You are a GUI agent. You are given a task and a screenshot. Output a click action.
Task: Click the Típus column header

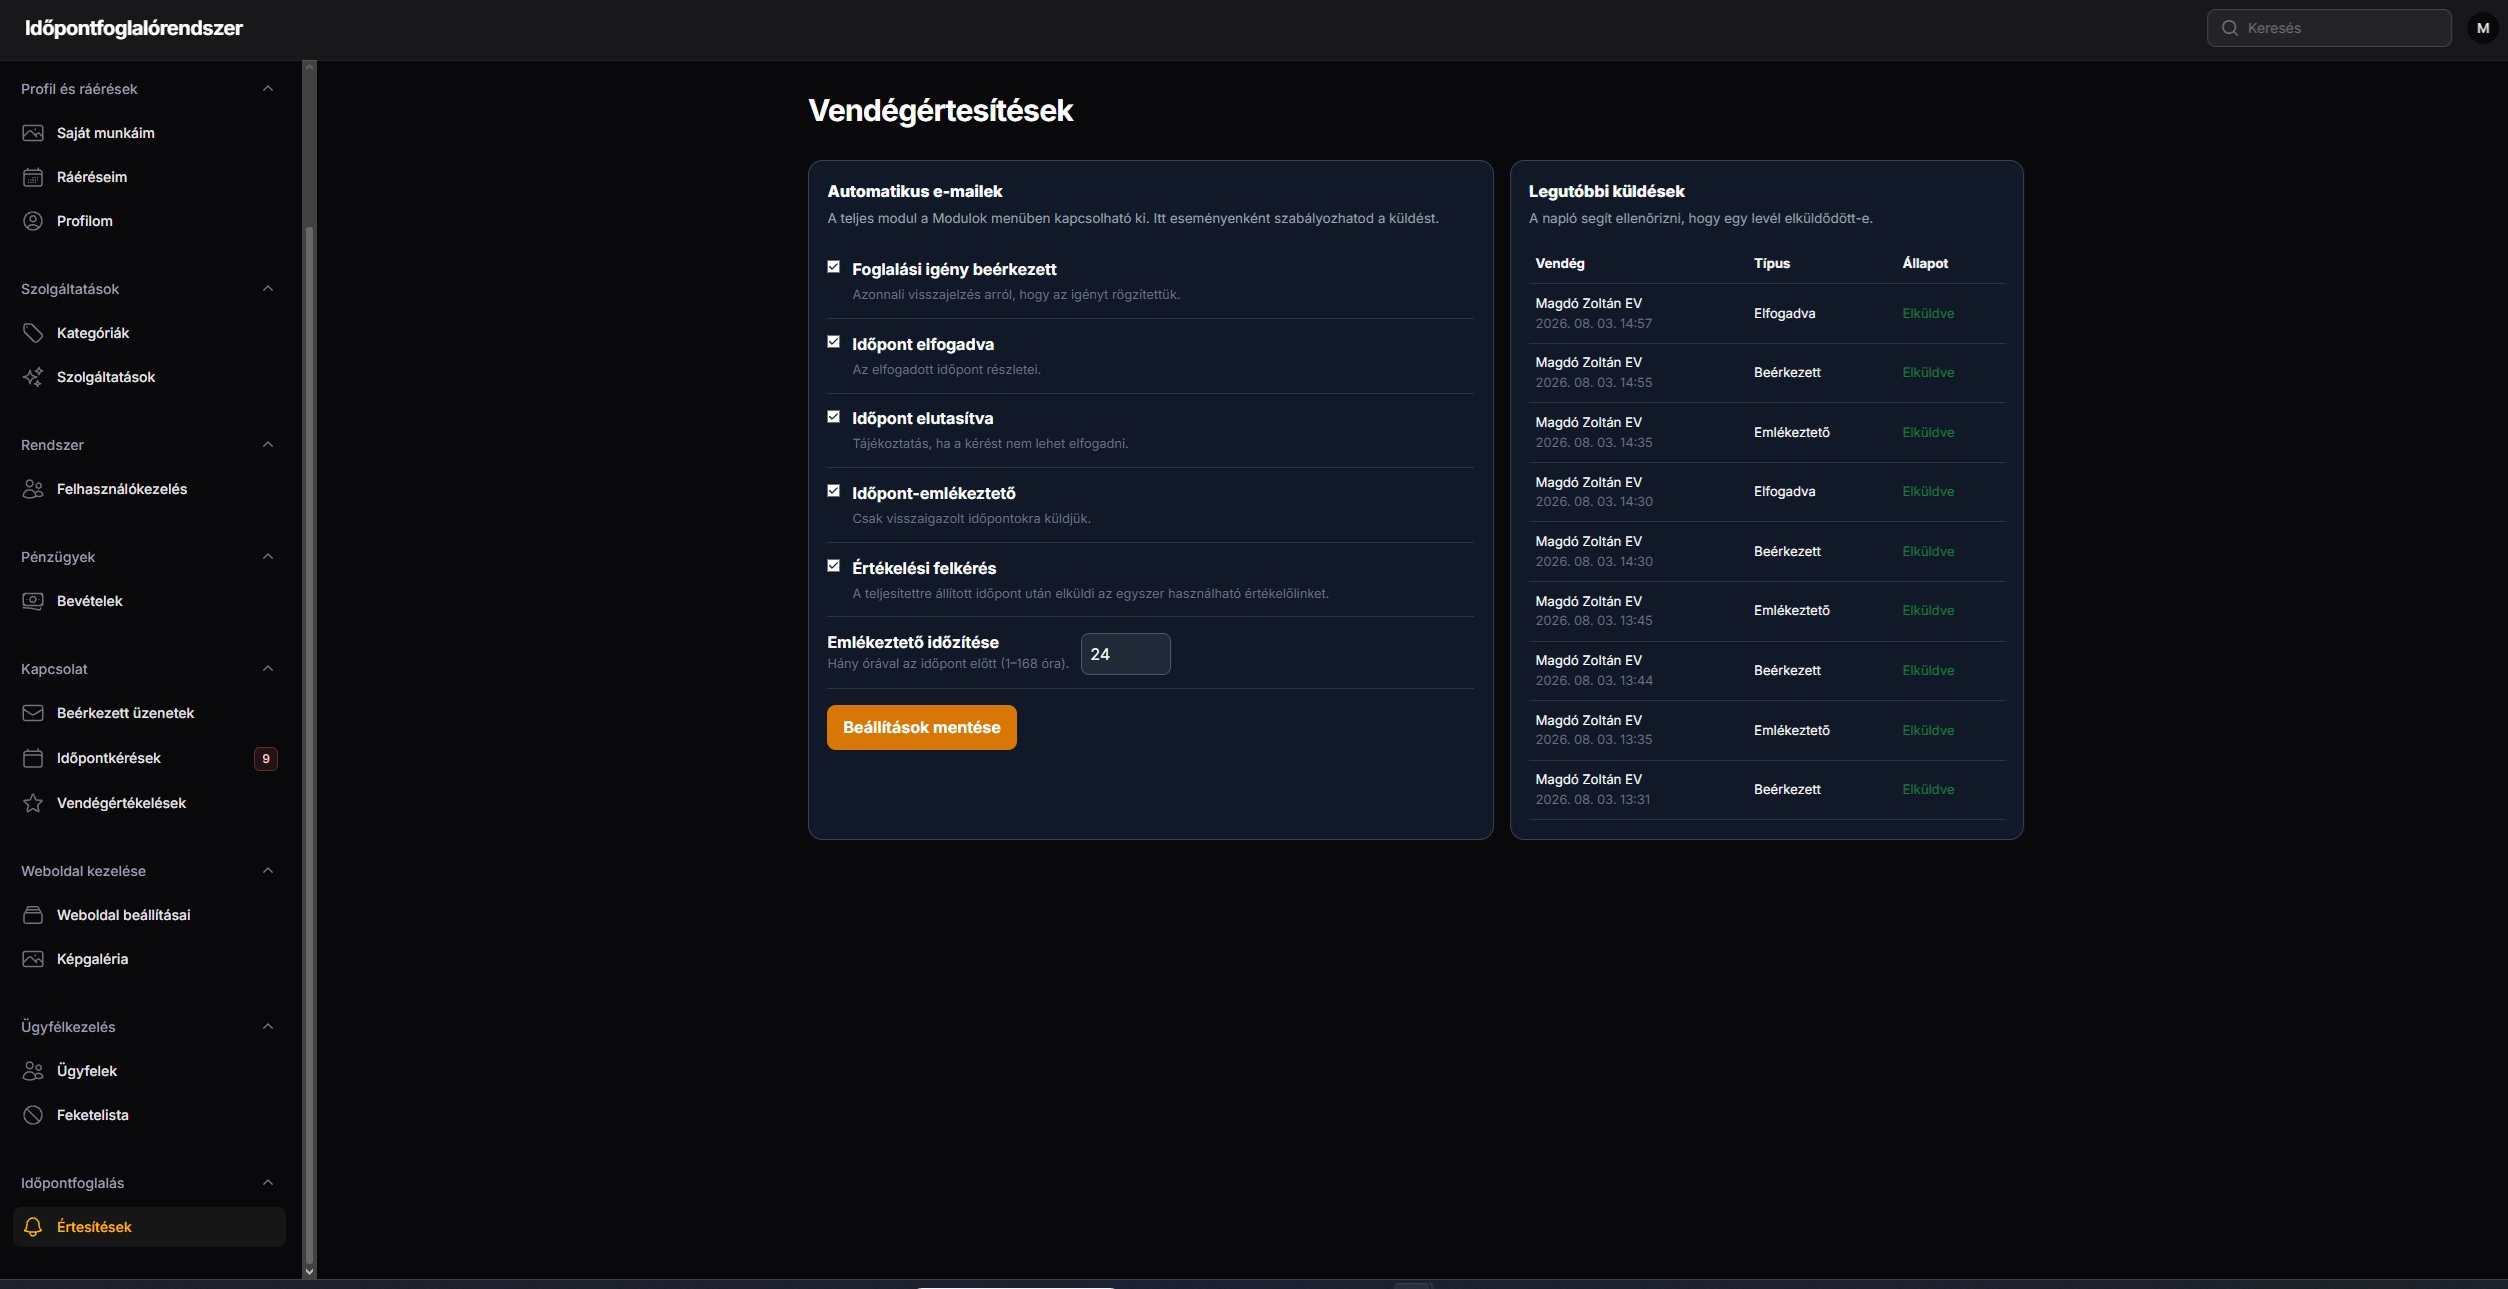click(1771, 263)
